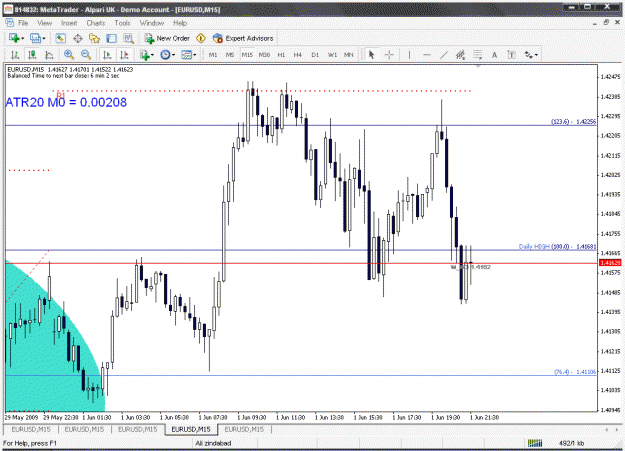Open the Data Window crosshair icon
625x451 pixels.
click(x=78, y=38)
